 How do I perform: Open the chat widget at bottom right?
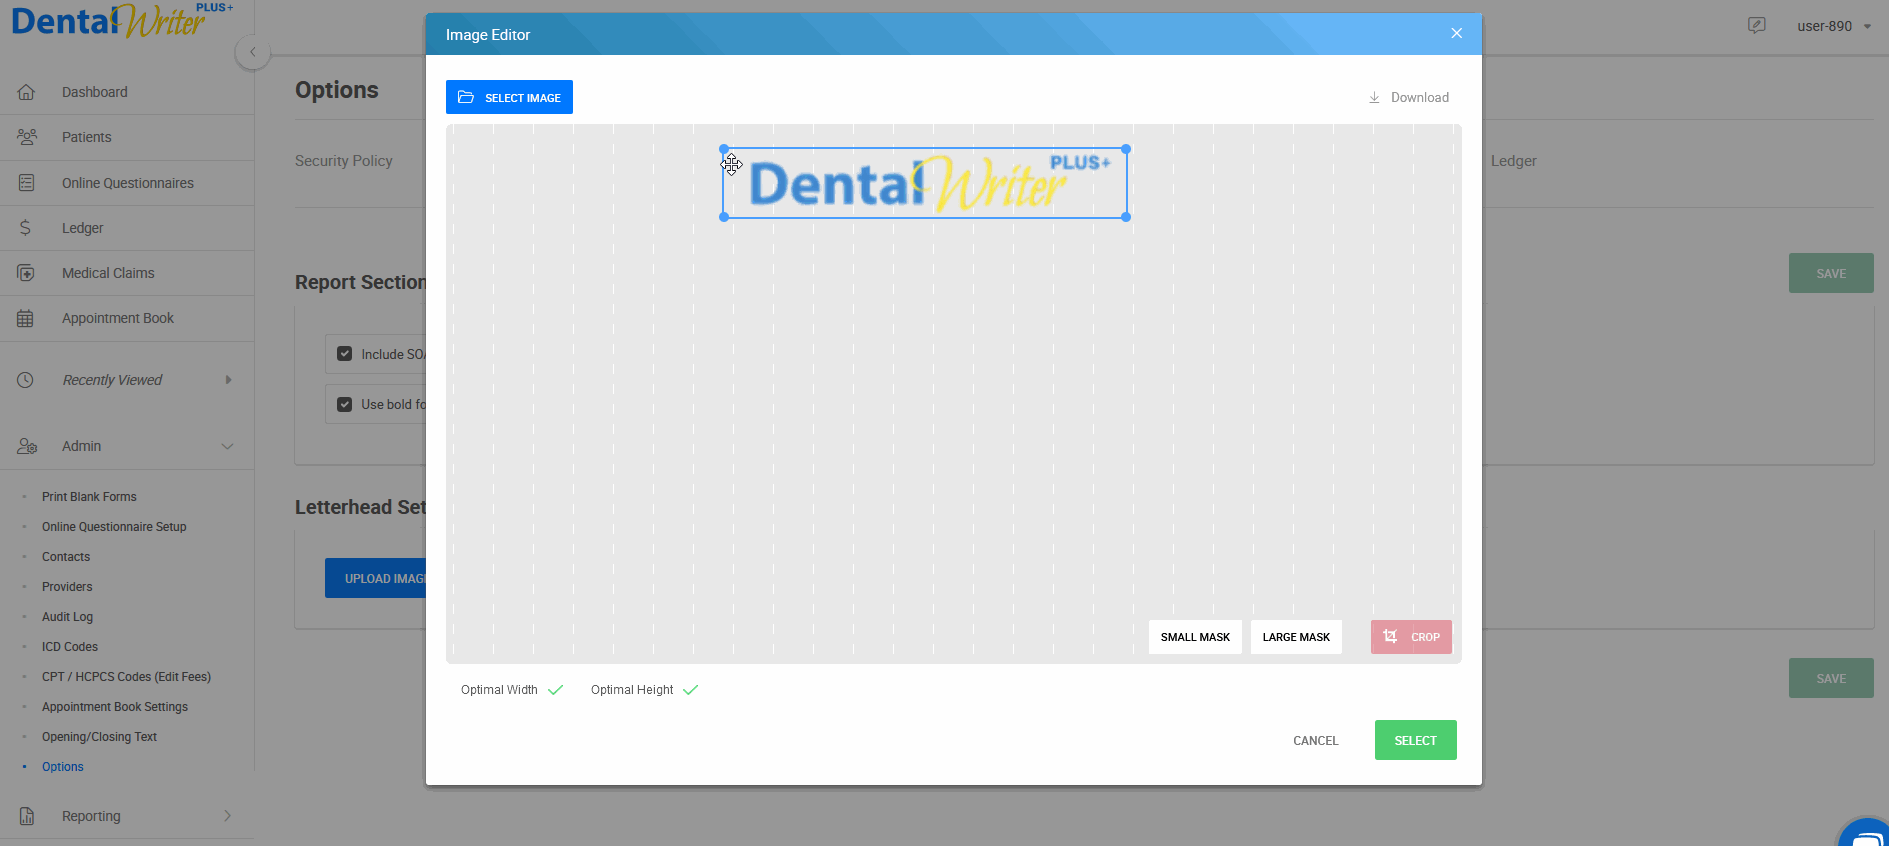tap(1866, 835)
